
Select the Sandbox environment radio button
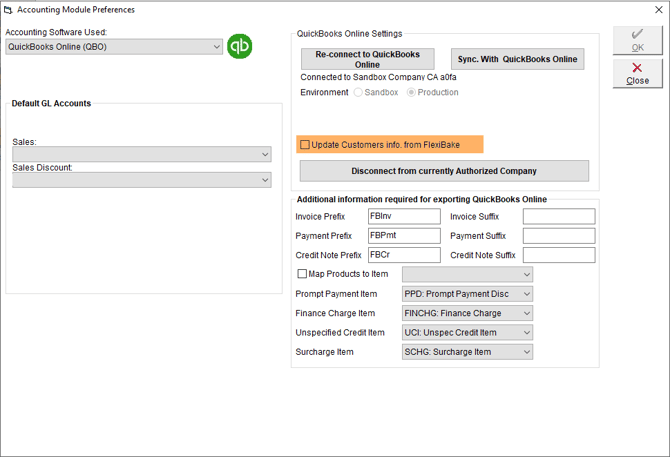click(x=358, y=92)
